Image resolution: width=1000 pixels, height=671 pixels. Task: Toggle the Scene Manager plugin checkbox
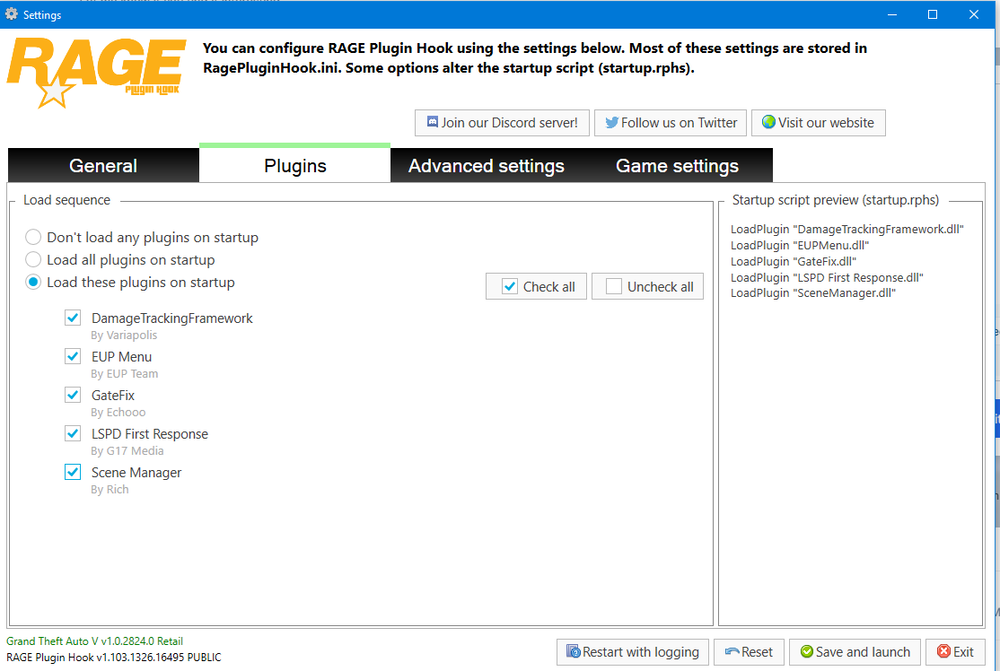click(73, 472)
